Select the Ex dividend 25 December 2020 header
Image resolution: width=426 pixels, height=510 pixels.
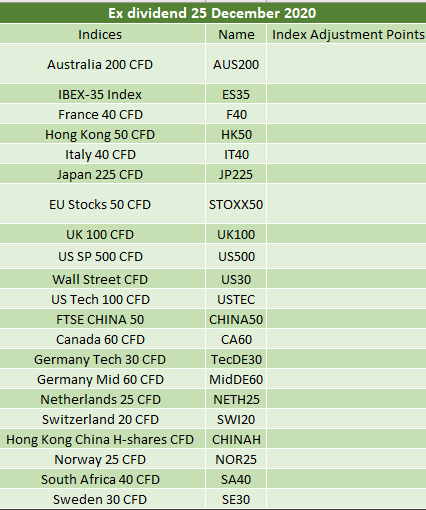[x=213, y=13]
